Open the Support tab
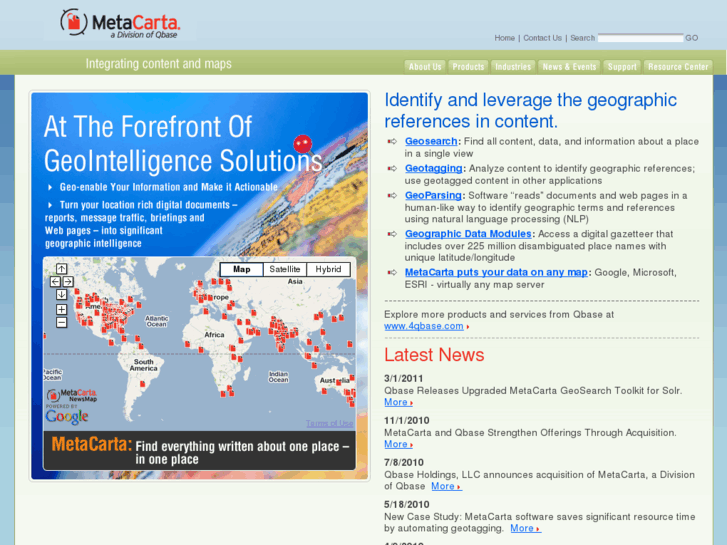The height and width of the screenshot is (545, 727). tap(622, 67)
